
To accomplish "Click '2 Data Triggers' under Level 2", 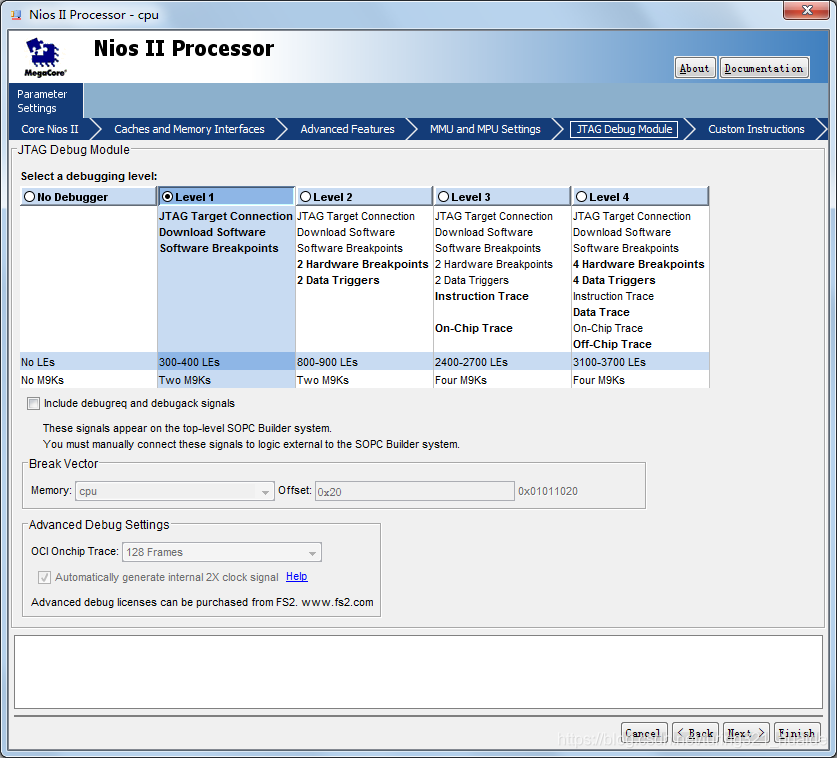I will [338, 280].
